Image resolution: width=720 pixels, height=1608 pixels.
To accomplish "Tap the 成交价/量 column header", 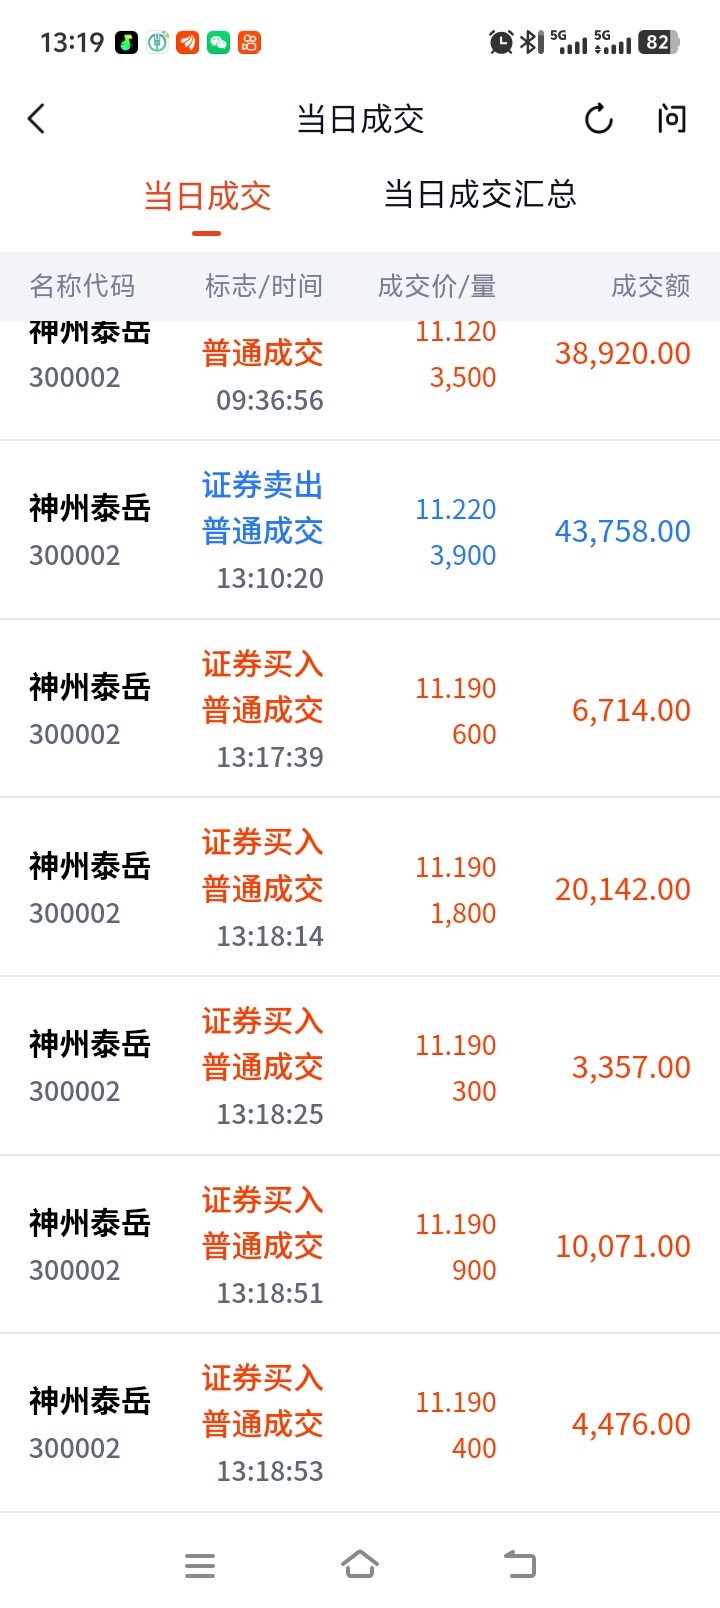I will coord(437,286).
